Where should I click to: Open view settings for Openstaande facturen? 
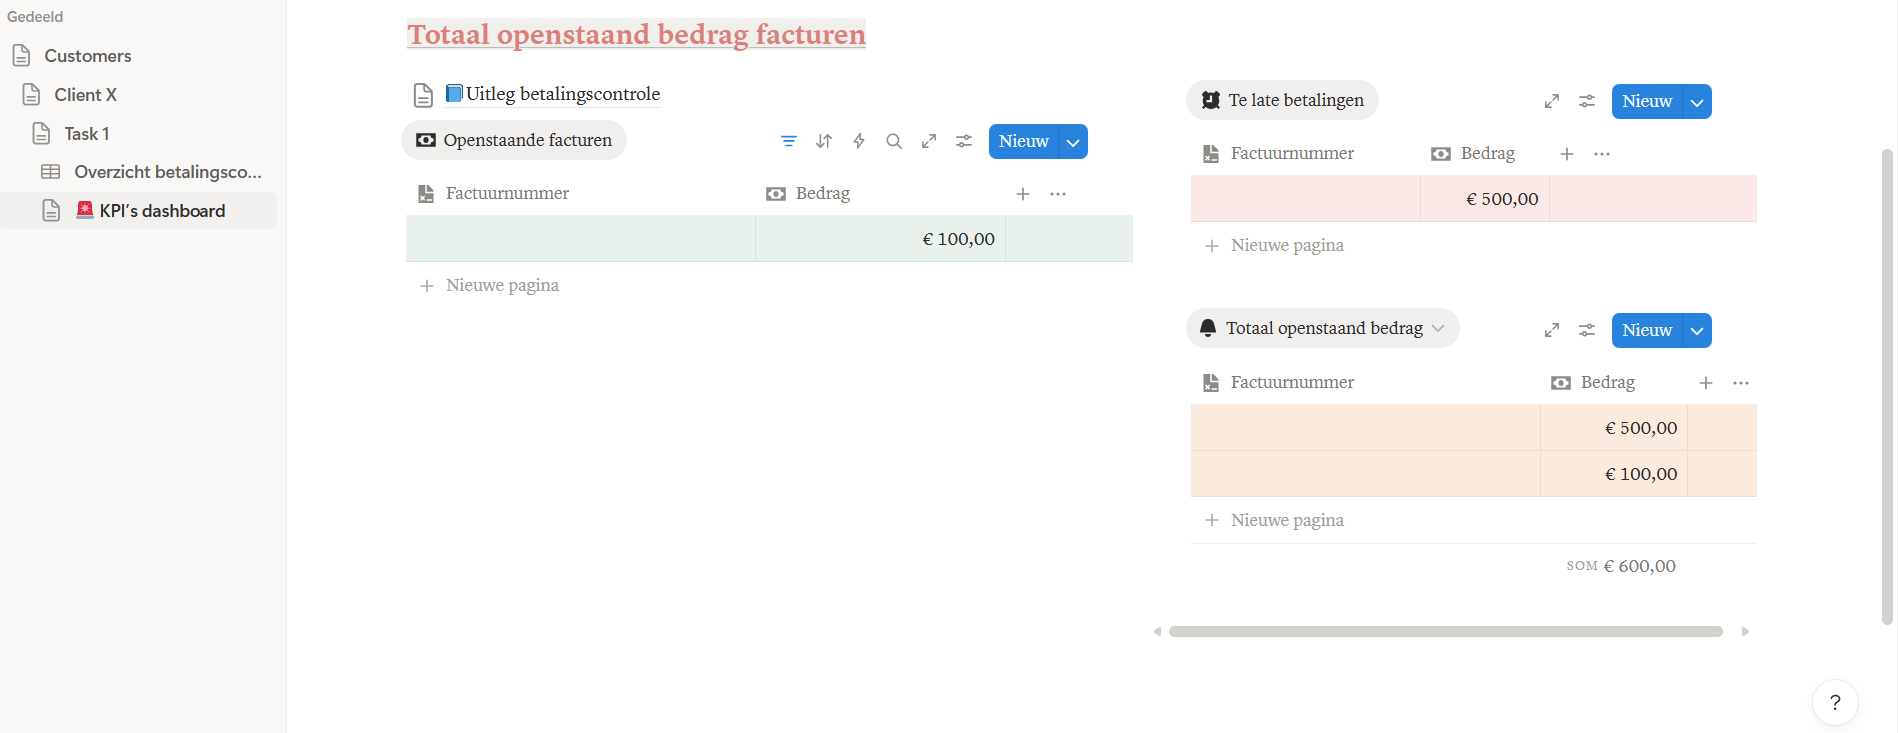964,141
